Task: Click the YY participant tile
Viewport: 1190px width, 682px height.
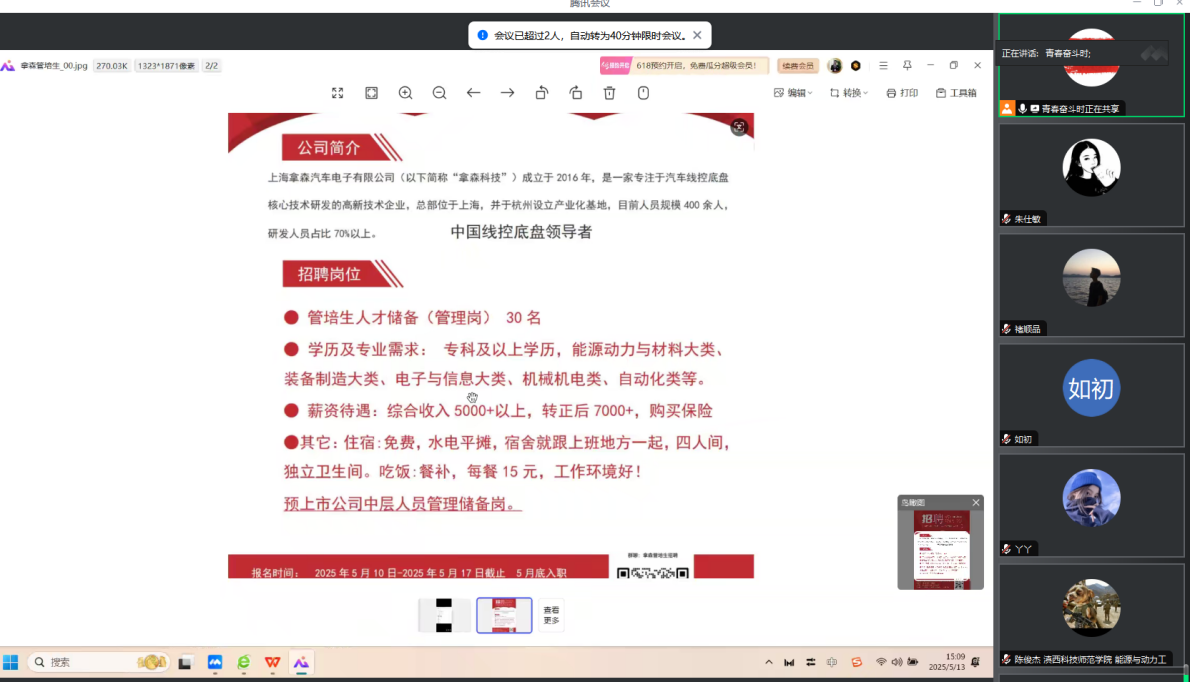Action: pyautogui.click(x=1091, y=505)
